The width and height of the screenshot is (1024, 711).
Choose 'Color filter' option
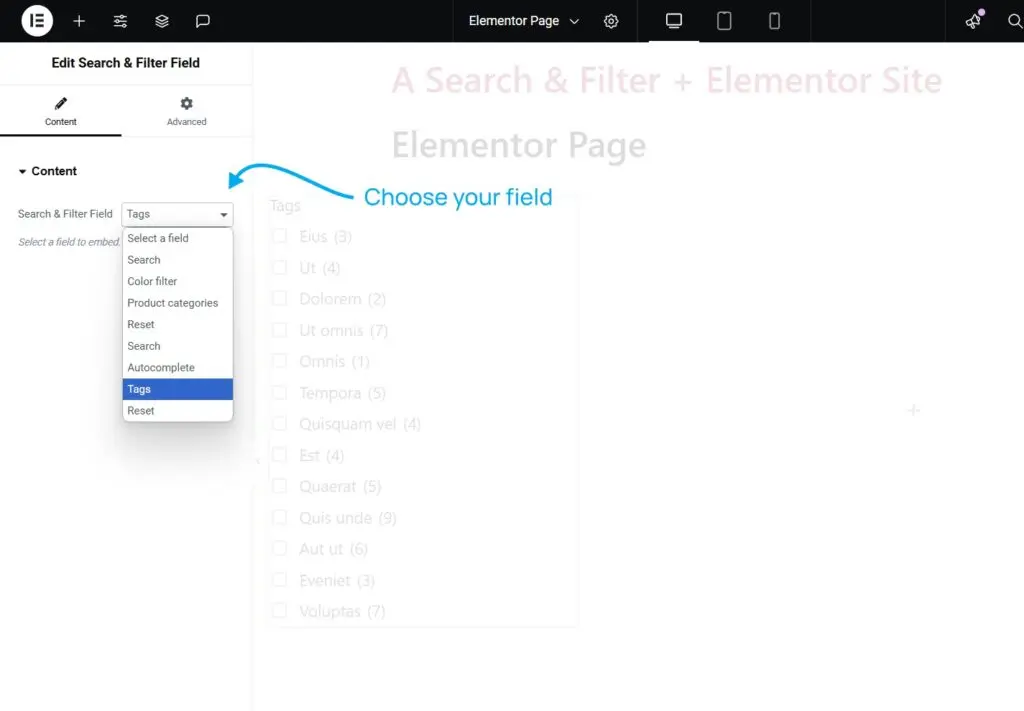178,281
